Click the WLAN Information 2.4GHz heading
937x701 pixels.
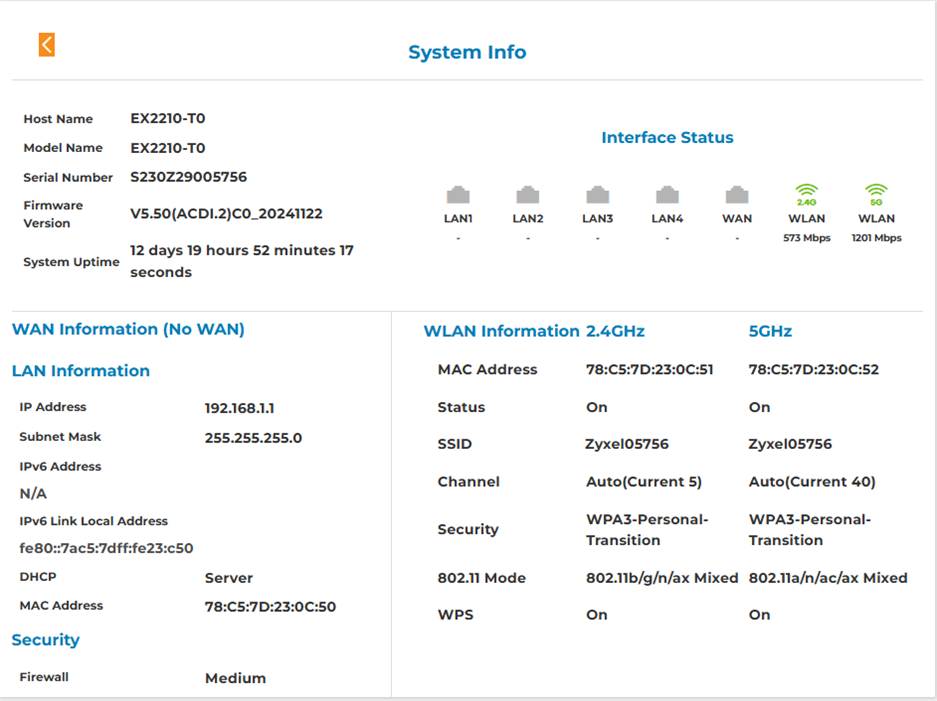click(534, 331)
